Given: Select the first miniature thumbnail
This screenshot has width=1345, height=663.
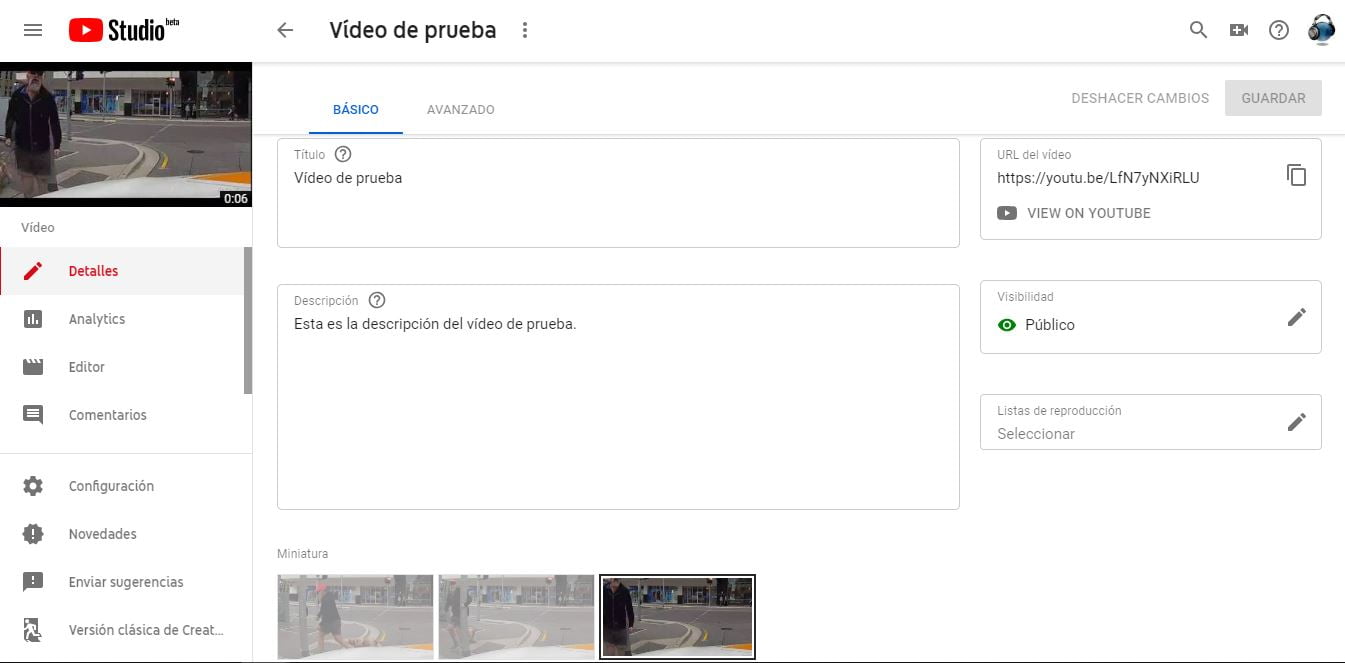Looking at the screenshot, I should click(x=355, y=616).
